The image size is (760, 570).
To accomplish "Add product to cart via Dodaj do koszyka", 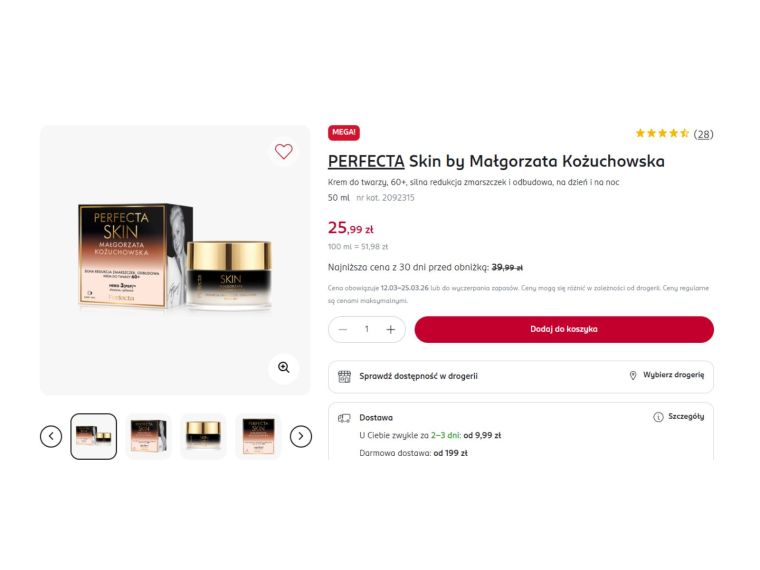I will coord(564,330).
